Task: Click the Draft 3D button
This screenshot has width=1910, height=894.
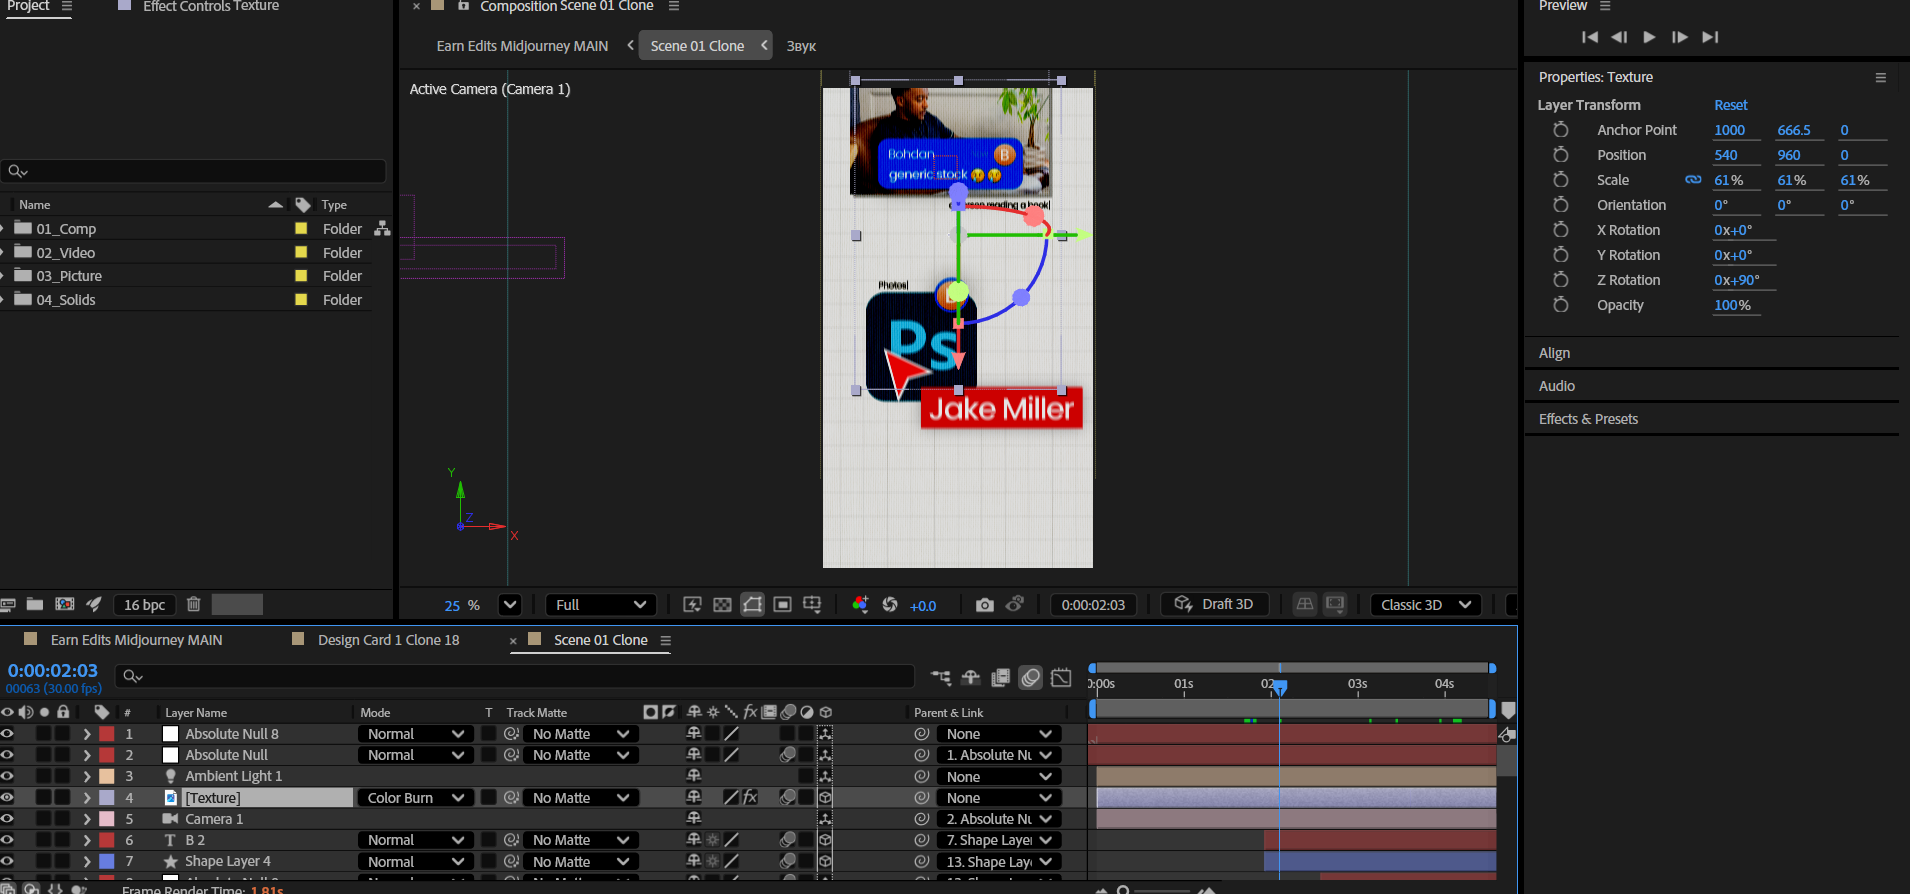Action: click(x=1214, y=604)
